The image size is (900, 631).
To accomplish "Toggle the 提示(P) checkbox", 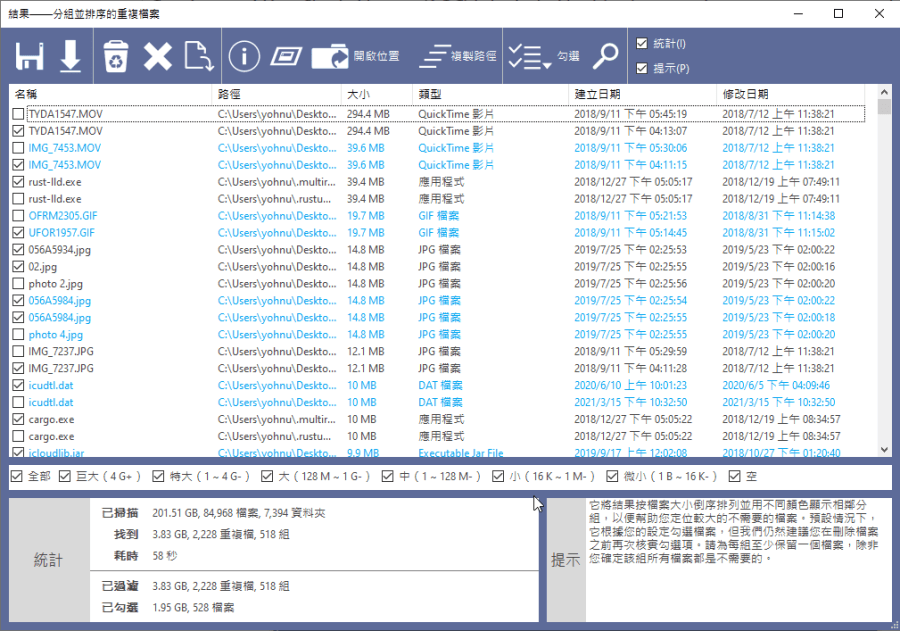I will point(643,69).
